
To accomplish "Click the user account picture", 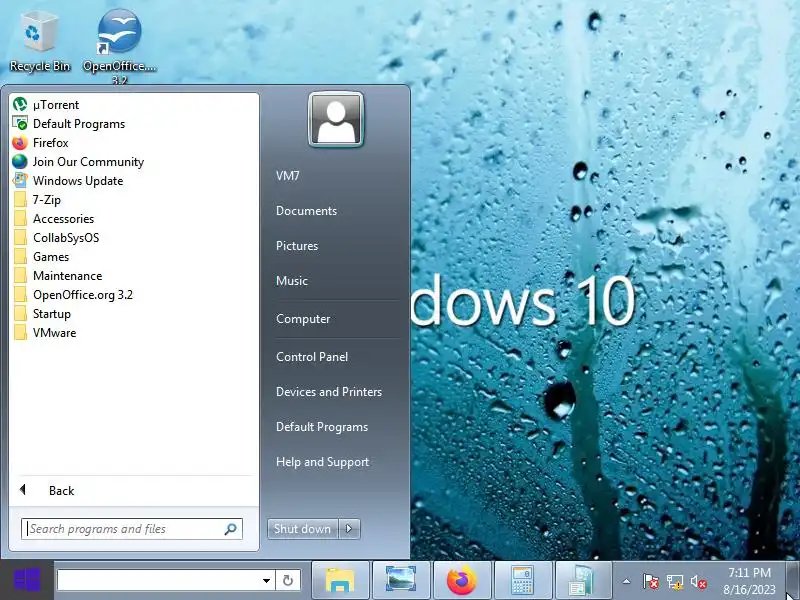I will [336, 119].
